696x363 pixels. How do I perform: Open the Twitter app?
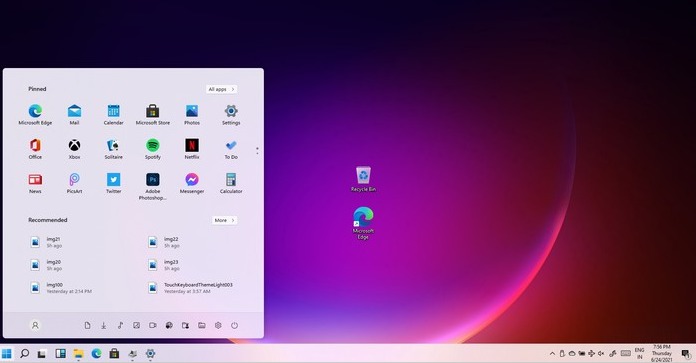tap(113, 183)
